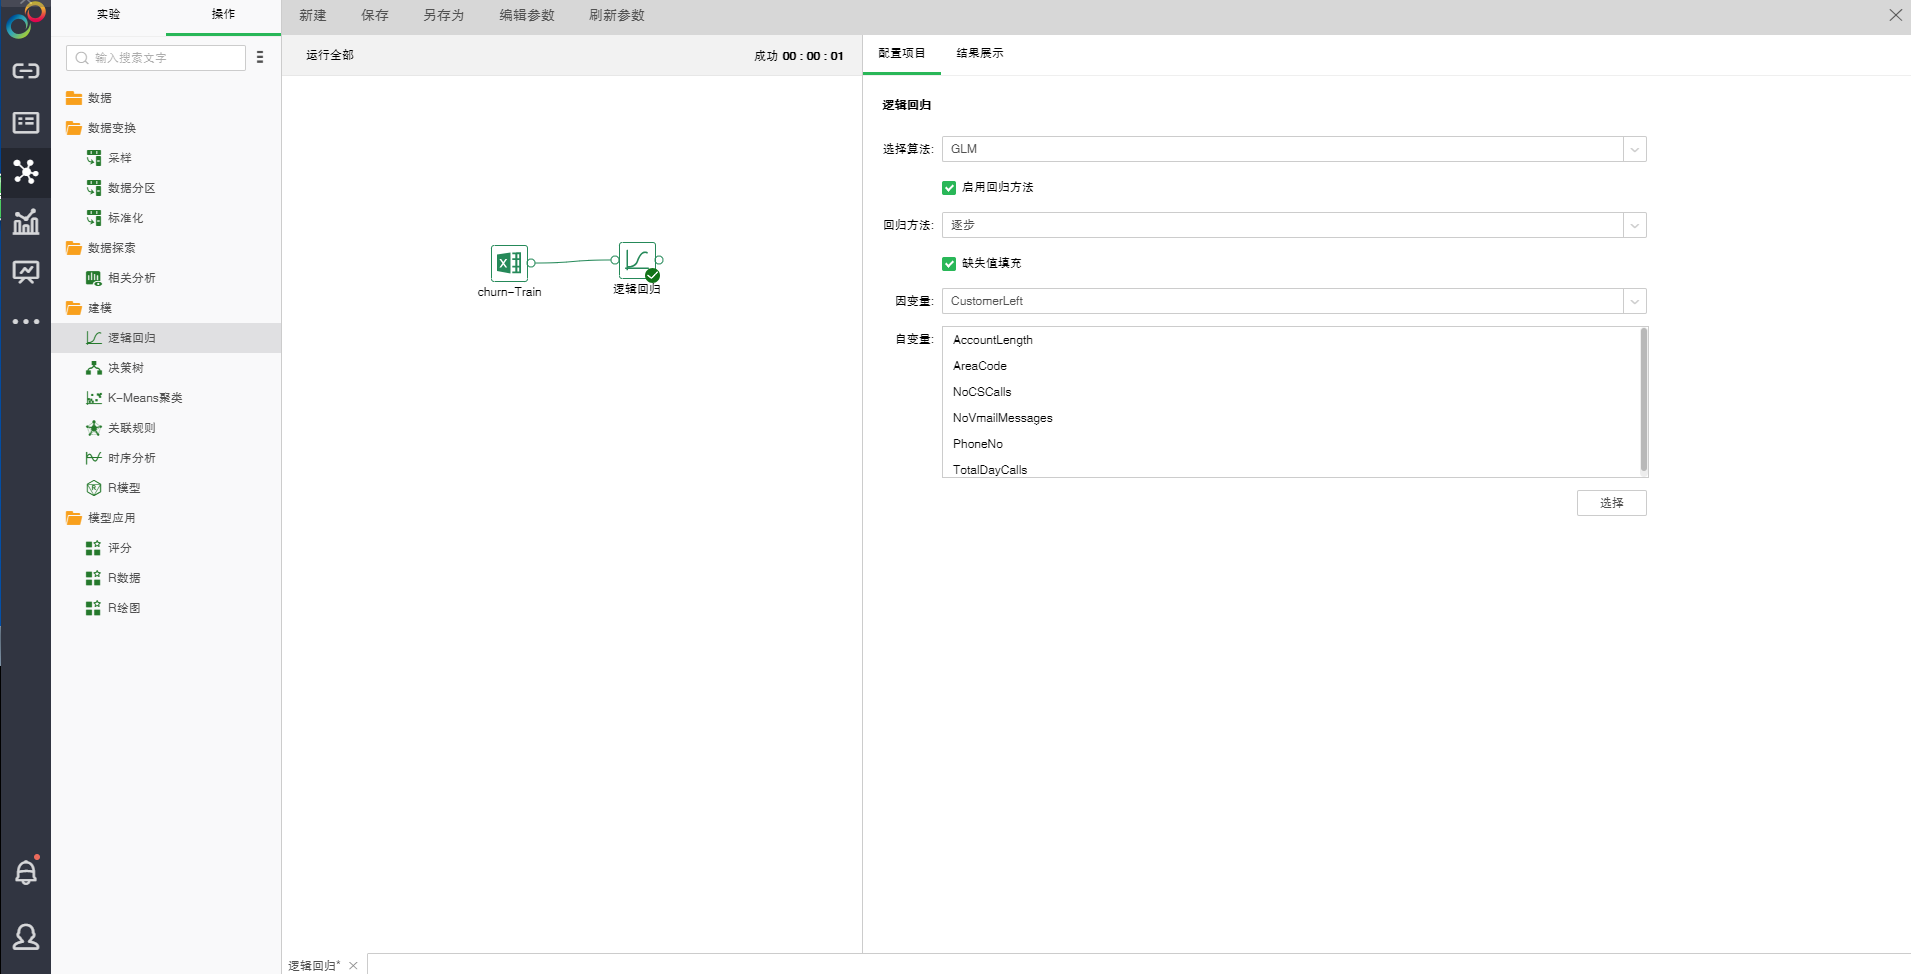
Task: Click the three-dot menu beside search box
Action: (x=260, y=58)
